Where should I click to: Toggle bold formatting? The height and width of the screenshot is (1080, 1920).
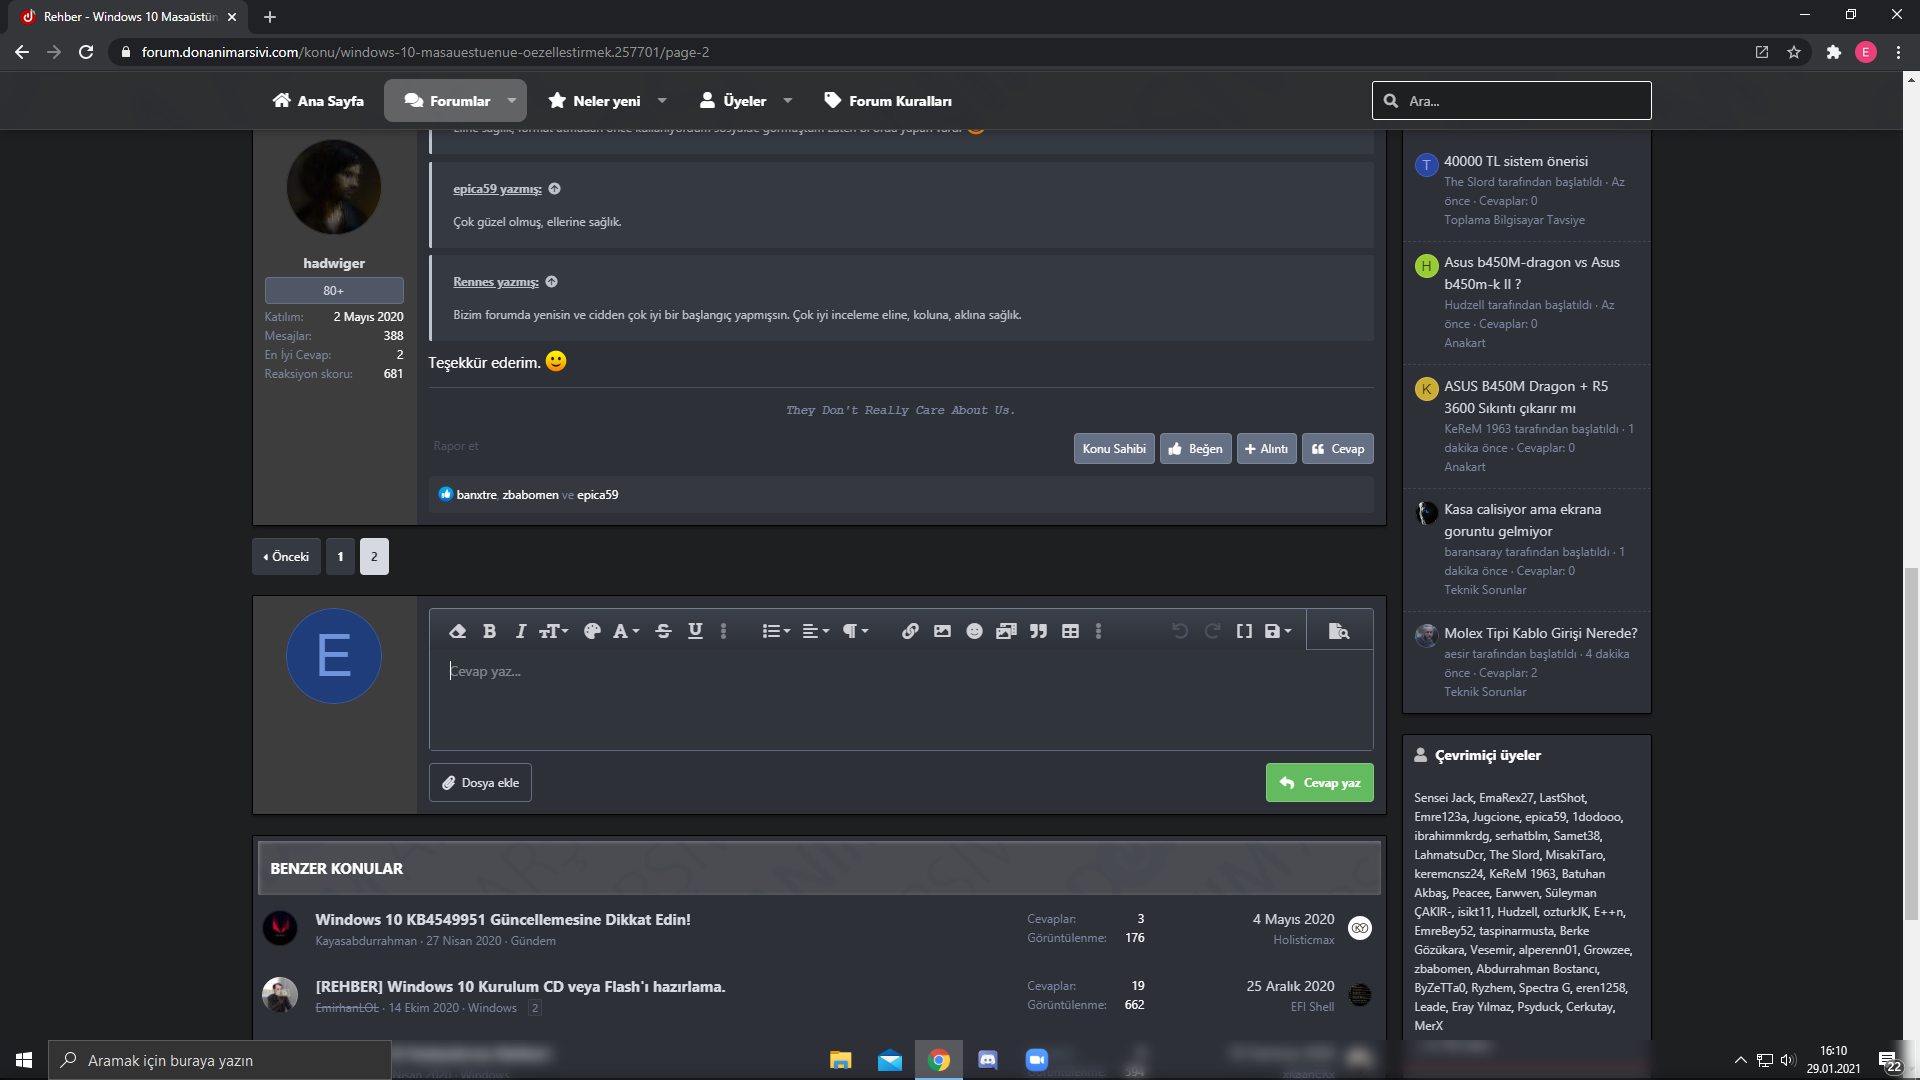click(x=489, y=631)
